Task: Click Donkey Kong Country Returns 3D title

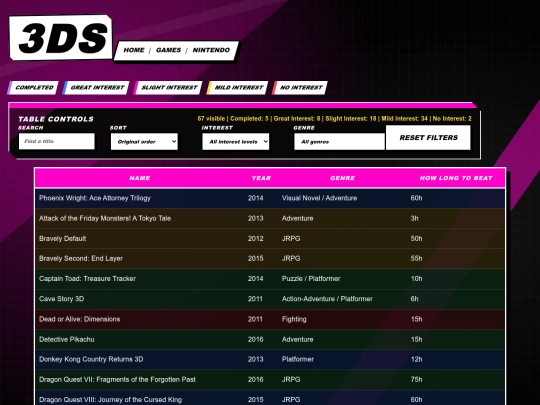Action: click(x=91, y=359)
